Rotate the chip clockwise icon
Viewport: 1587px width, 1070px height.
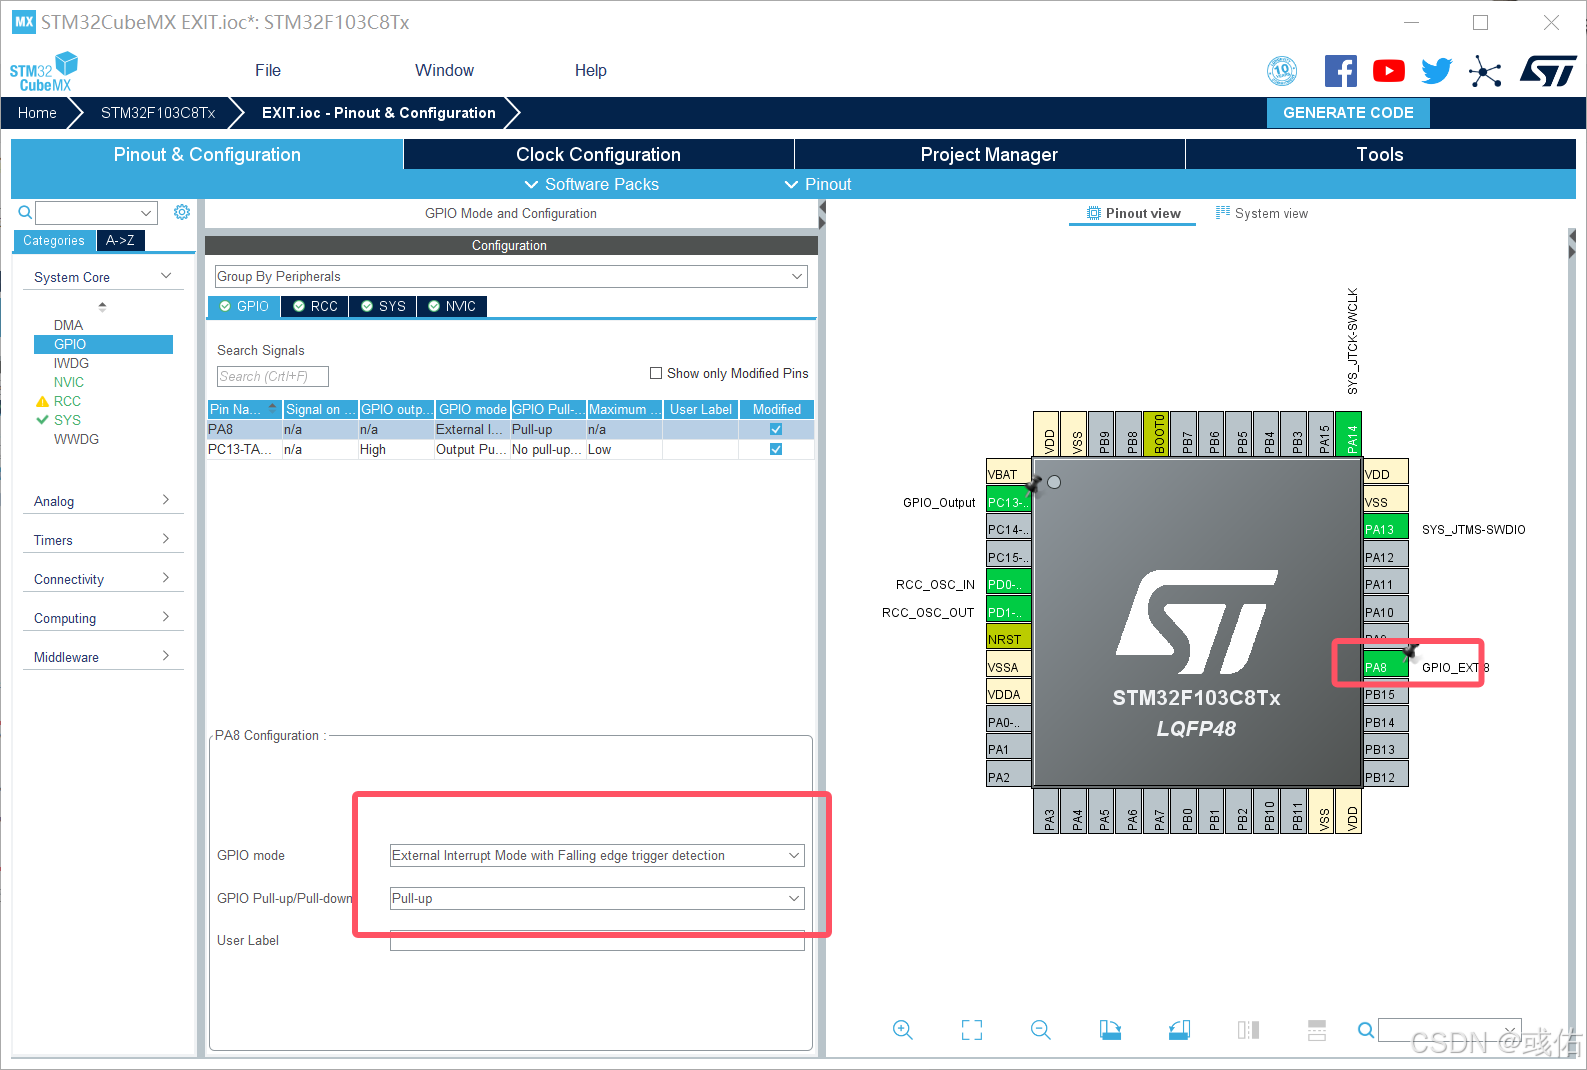tap(1110, 1030)
